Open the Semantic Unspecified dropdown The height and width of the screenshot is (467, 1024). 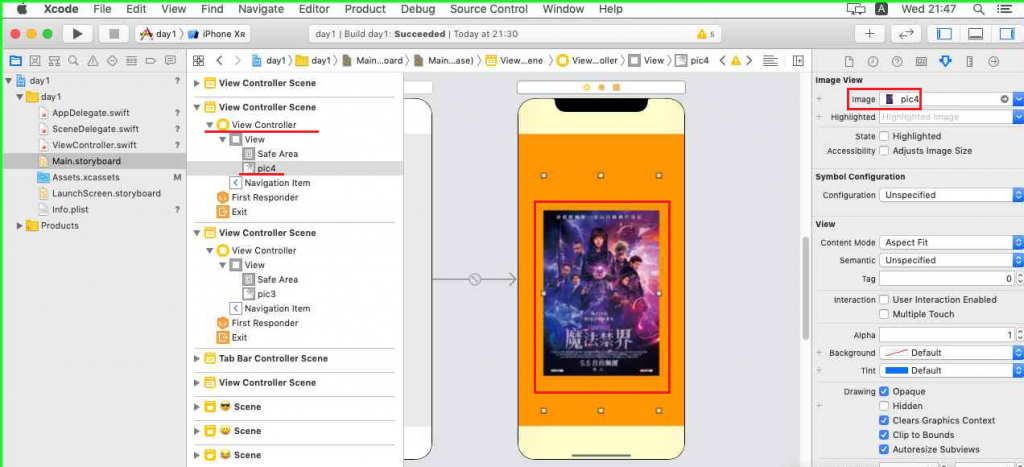pos(951,260)
